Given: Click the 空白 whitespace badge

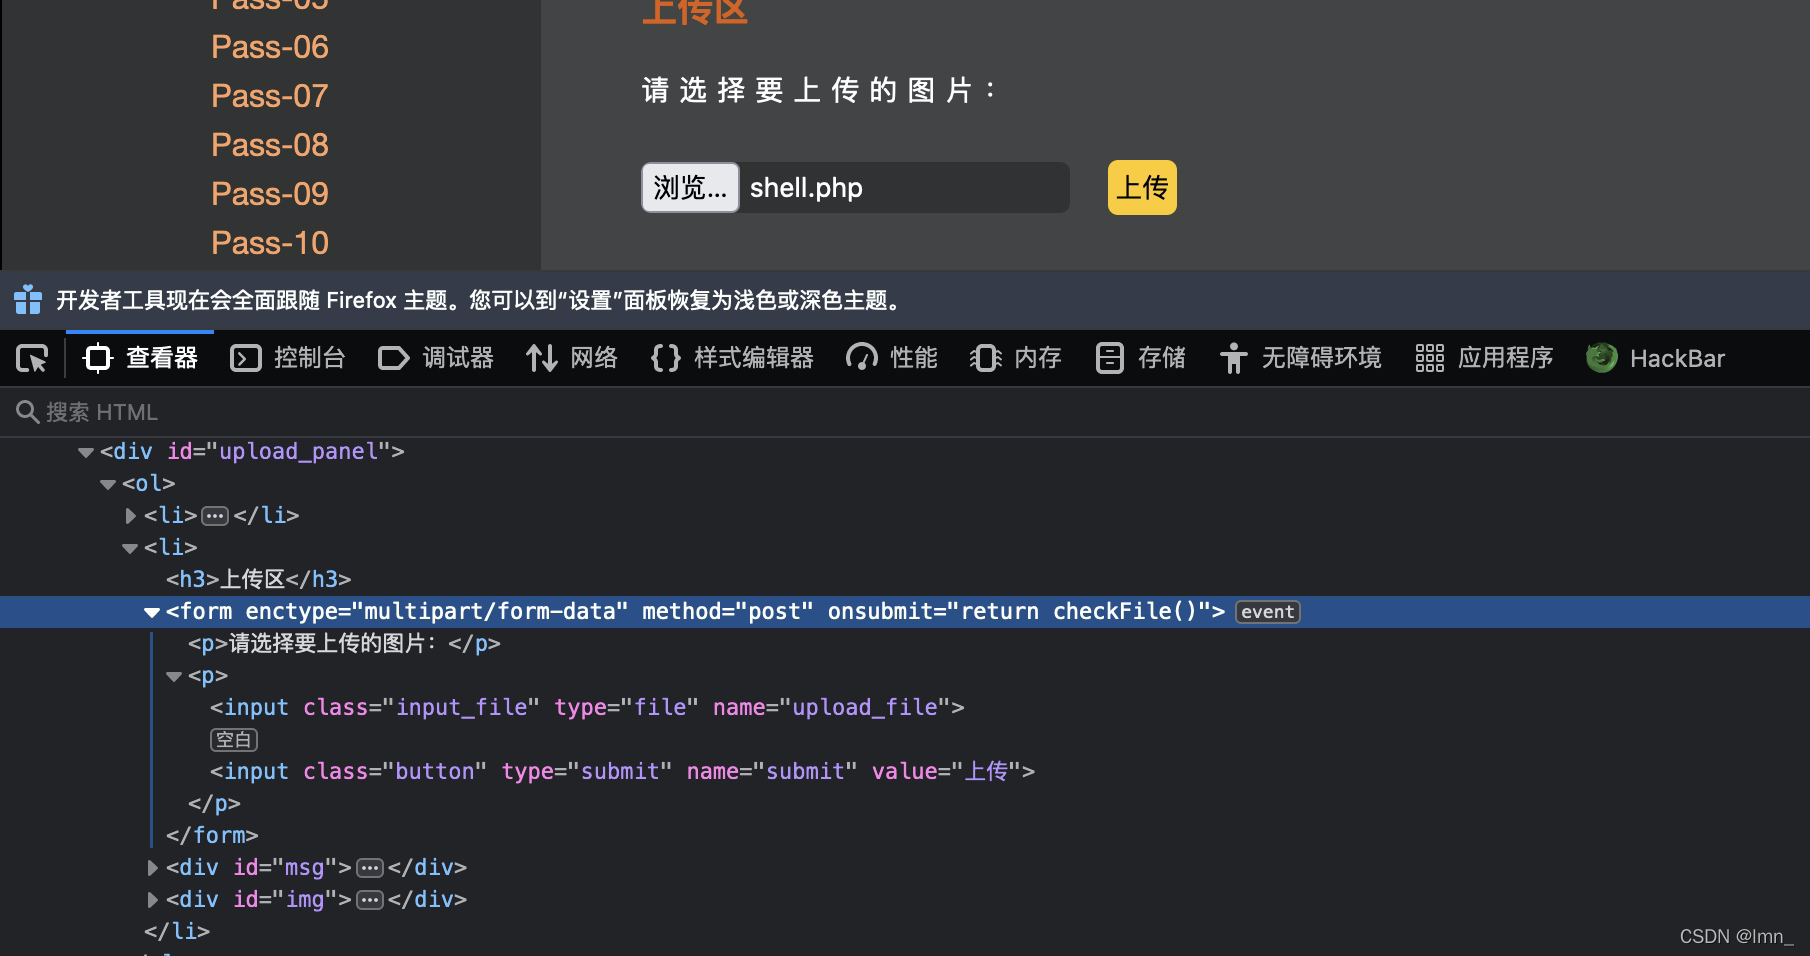Looking at the screenshot, I should tap(234, 740).
